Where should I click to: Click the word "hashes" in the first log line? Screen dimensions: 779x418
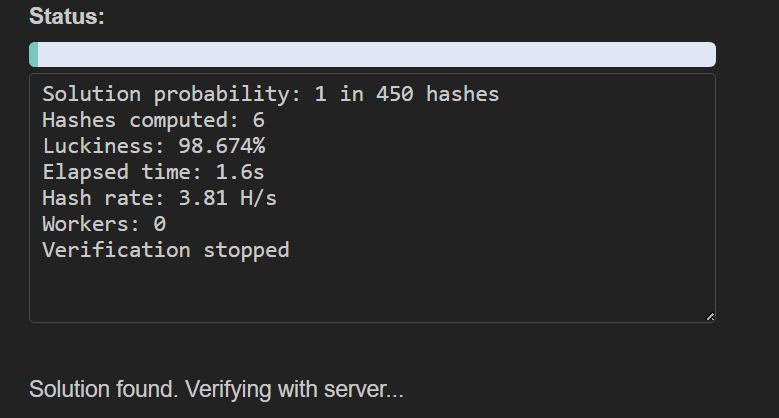463,94
